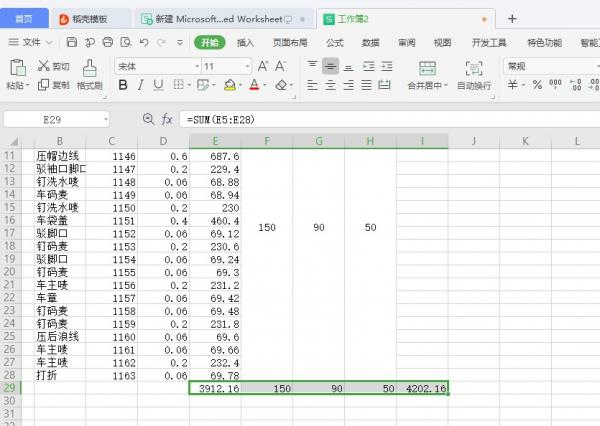Click the decrease indent icon
The width and height of the screenshot is (600, 426).
coord(368,66)
